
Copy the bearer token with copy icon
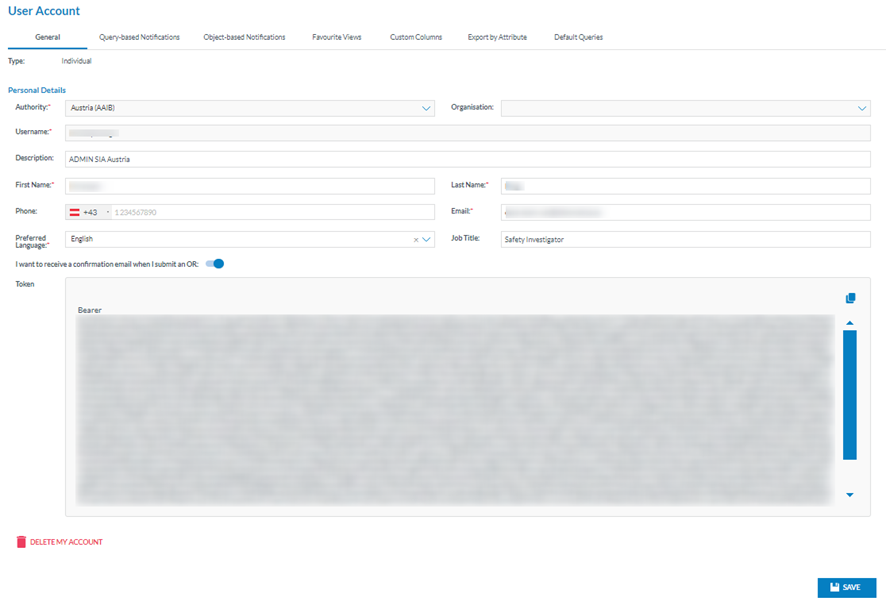click(850, 298)
